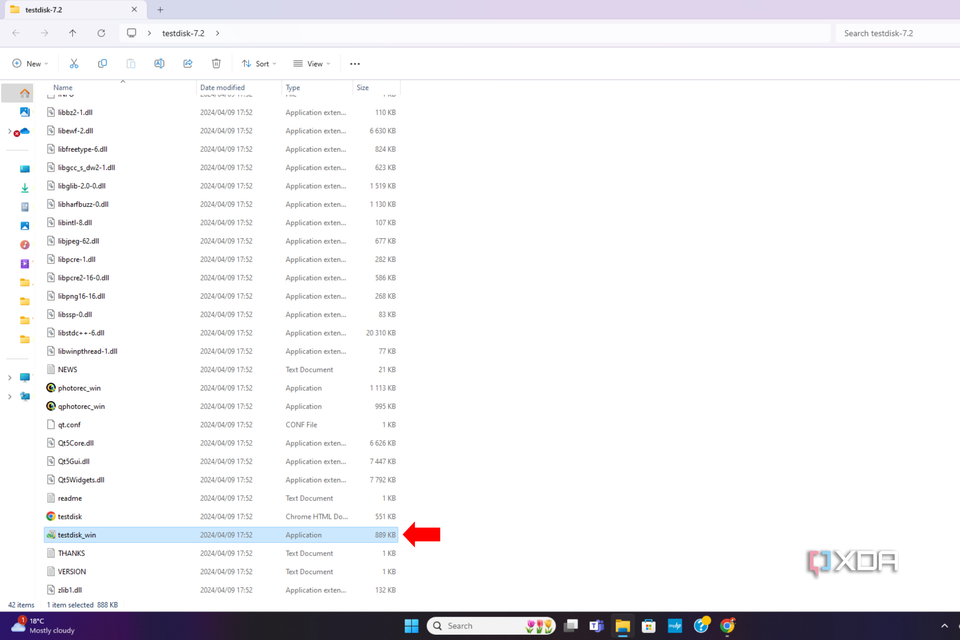
Task: Open Gallery in the navigation pane
Action: (x=24, y=112)
